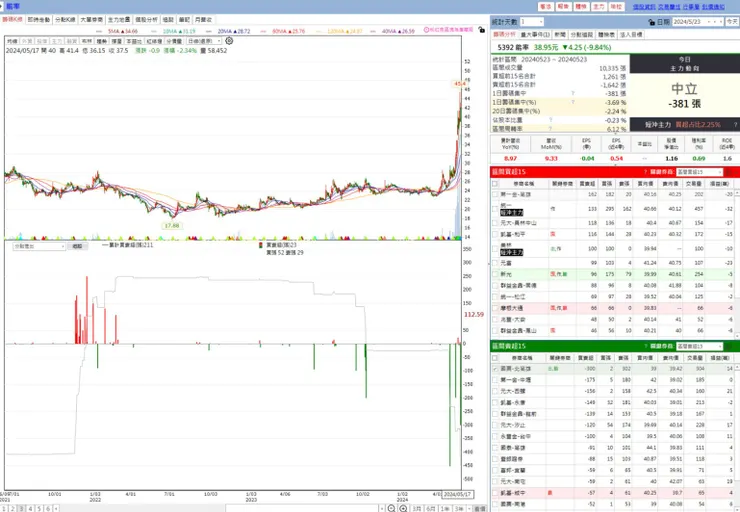The height and width of the screenshot is (512, 740).
Task: Open the dropdown arrow at end of bottom scrollbar
Action: [382, 509]
